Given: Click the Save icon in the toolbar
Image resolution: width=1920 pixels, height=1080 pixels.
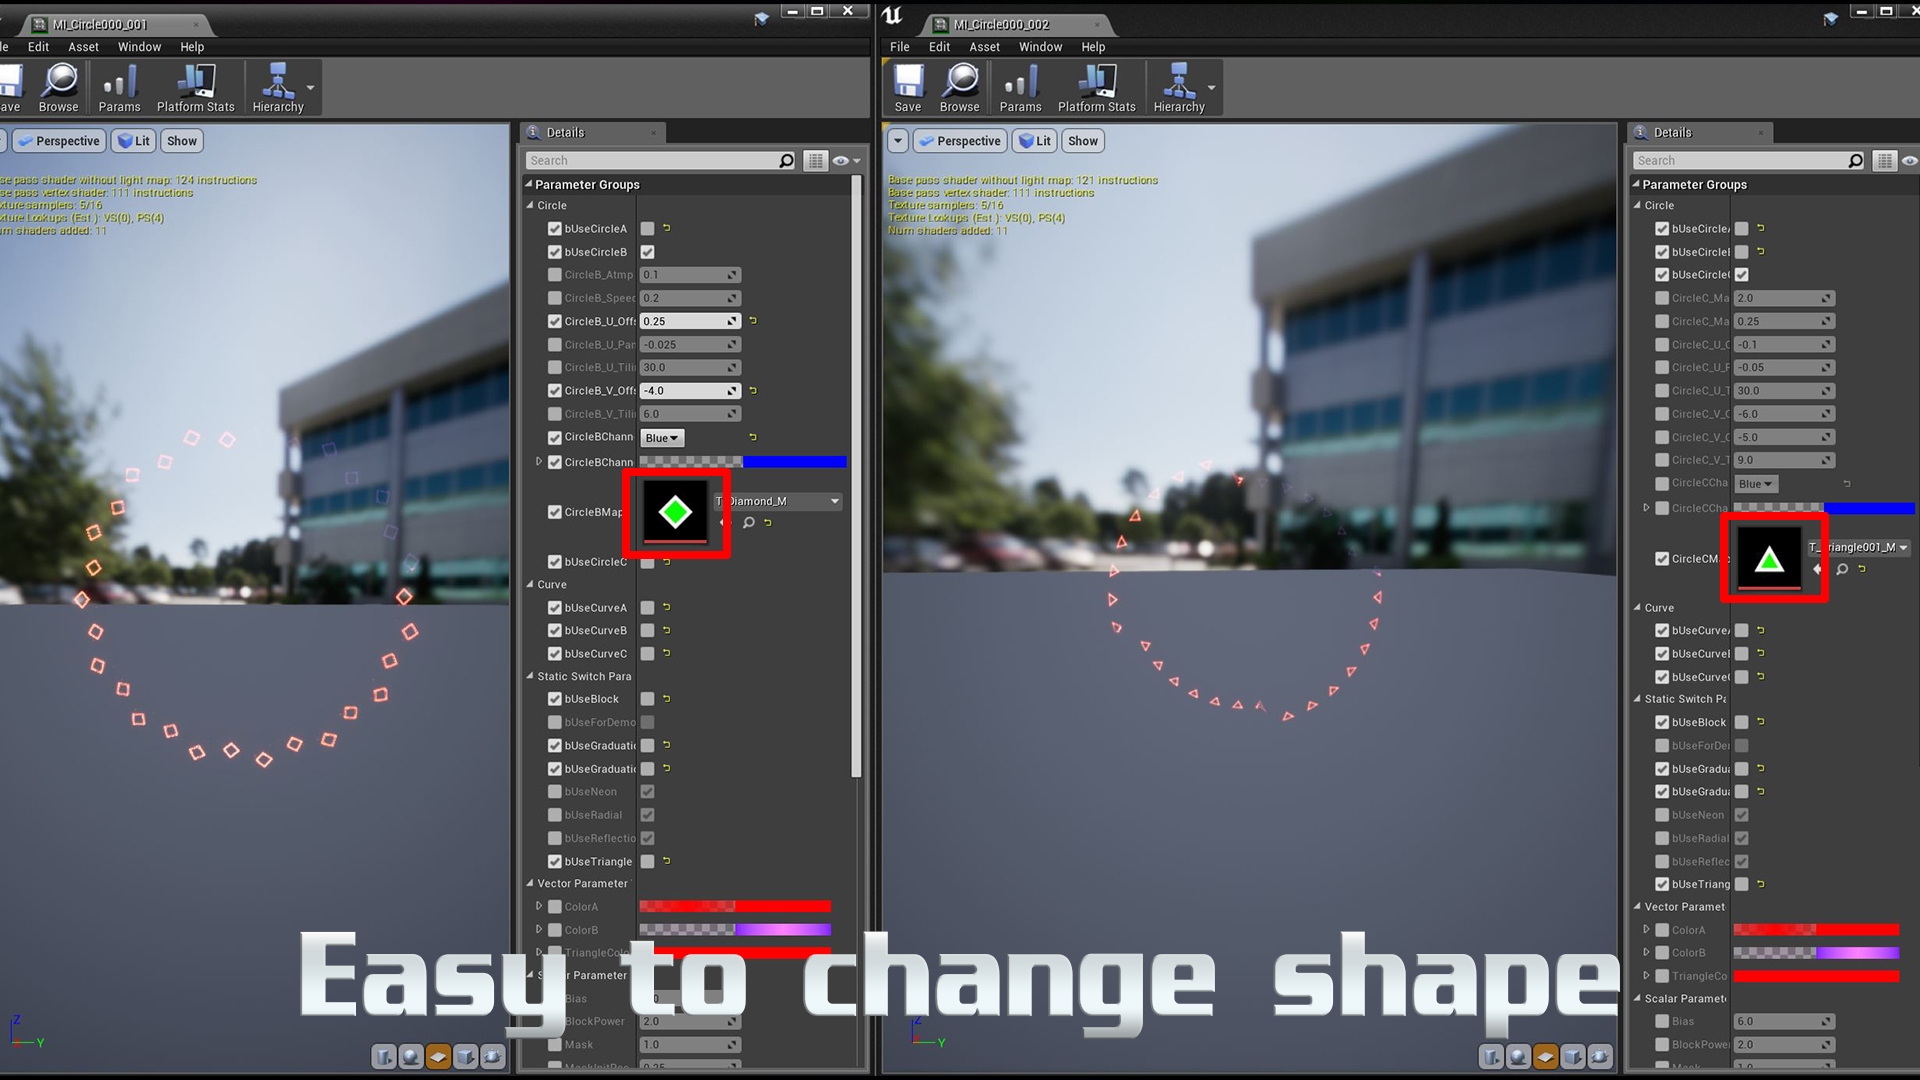Looking at the screenshot, I should [907, 87].
